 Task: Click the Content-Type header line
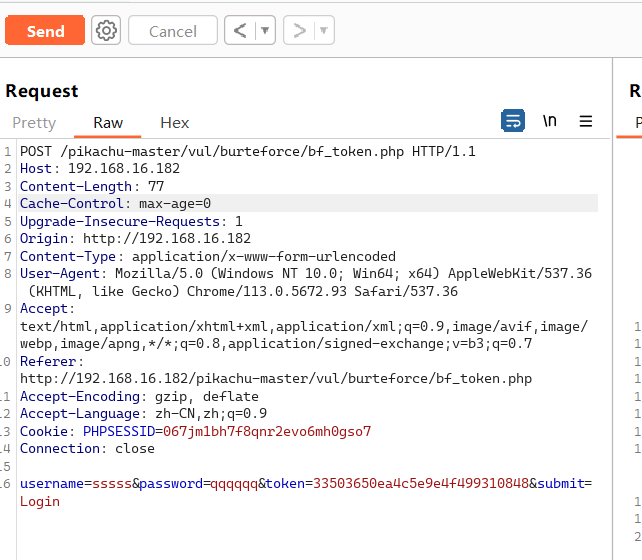208,256
